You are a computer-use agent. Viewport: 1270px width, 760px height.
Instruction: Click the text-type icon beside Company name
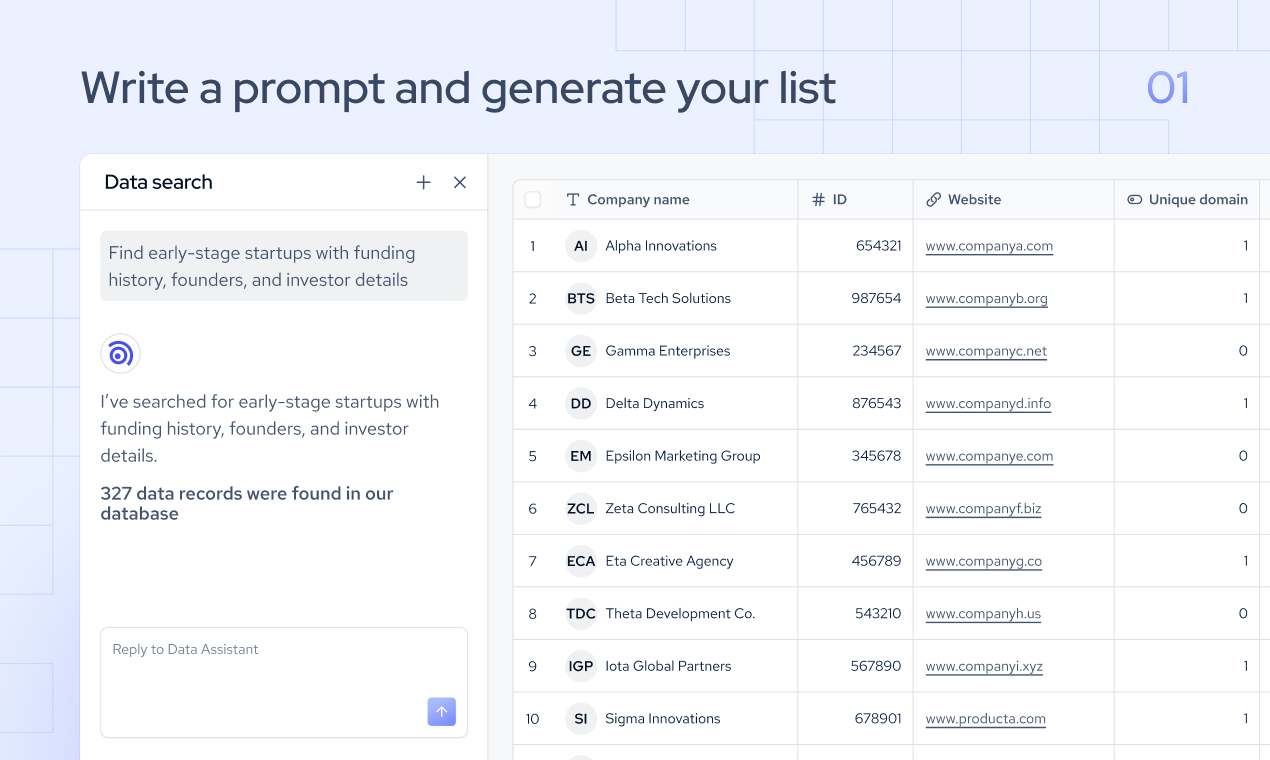pos(572,199)
